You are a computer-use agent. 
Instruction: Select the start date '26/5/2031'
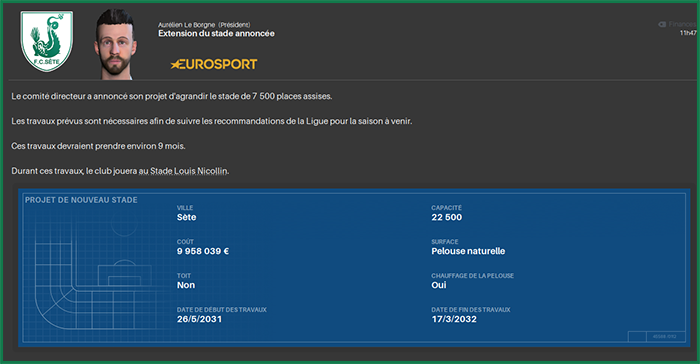pos(199,319)
